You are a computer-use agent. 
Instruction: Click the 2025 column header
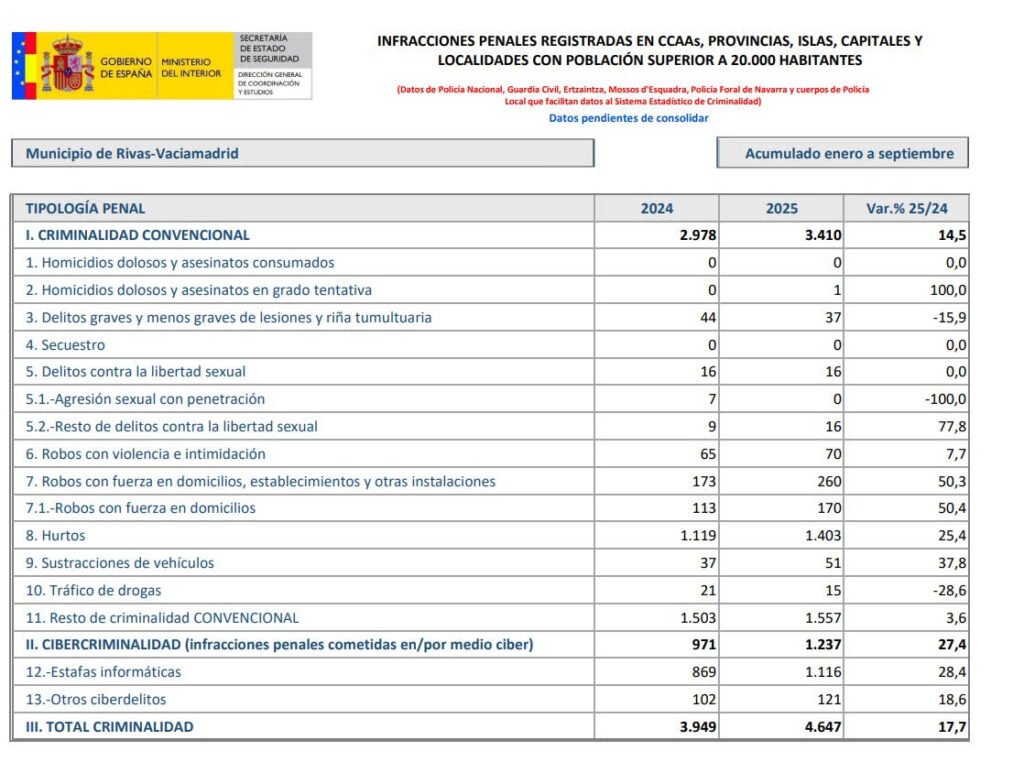pos(781,208)
